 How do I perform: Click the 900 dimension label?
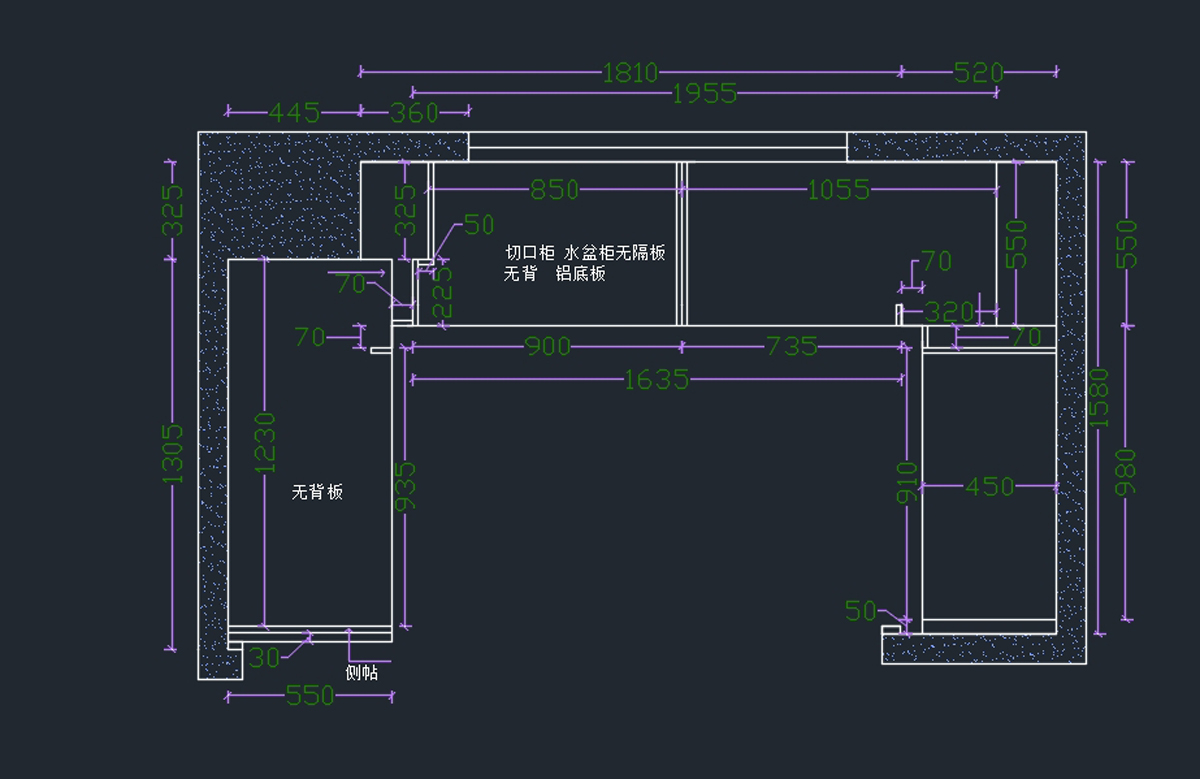pyautogui.click(x=548, y=347)
